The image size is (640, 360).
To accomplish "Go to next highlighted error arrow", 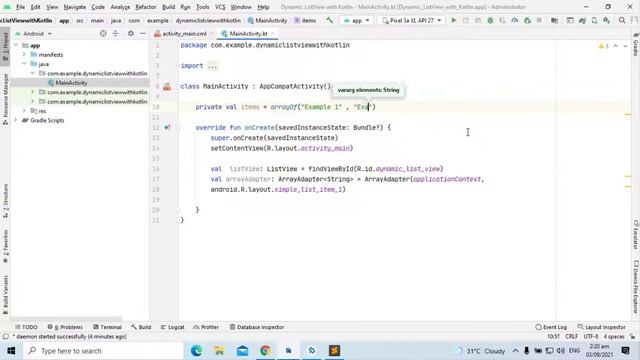I will pos(625,46).
